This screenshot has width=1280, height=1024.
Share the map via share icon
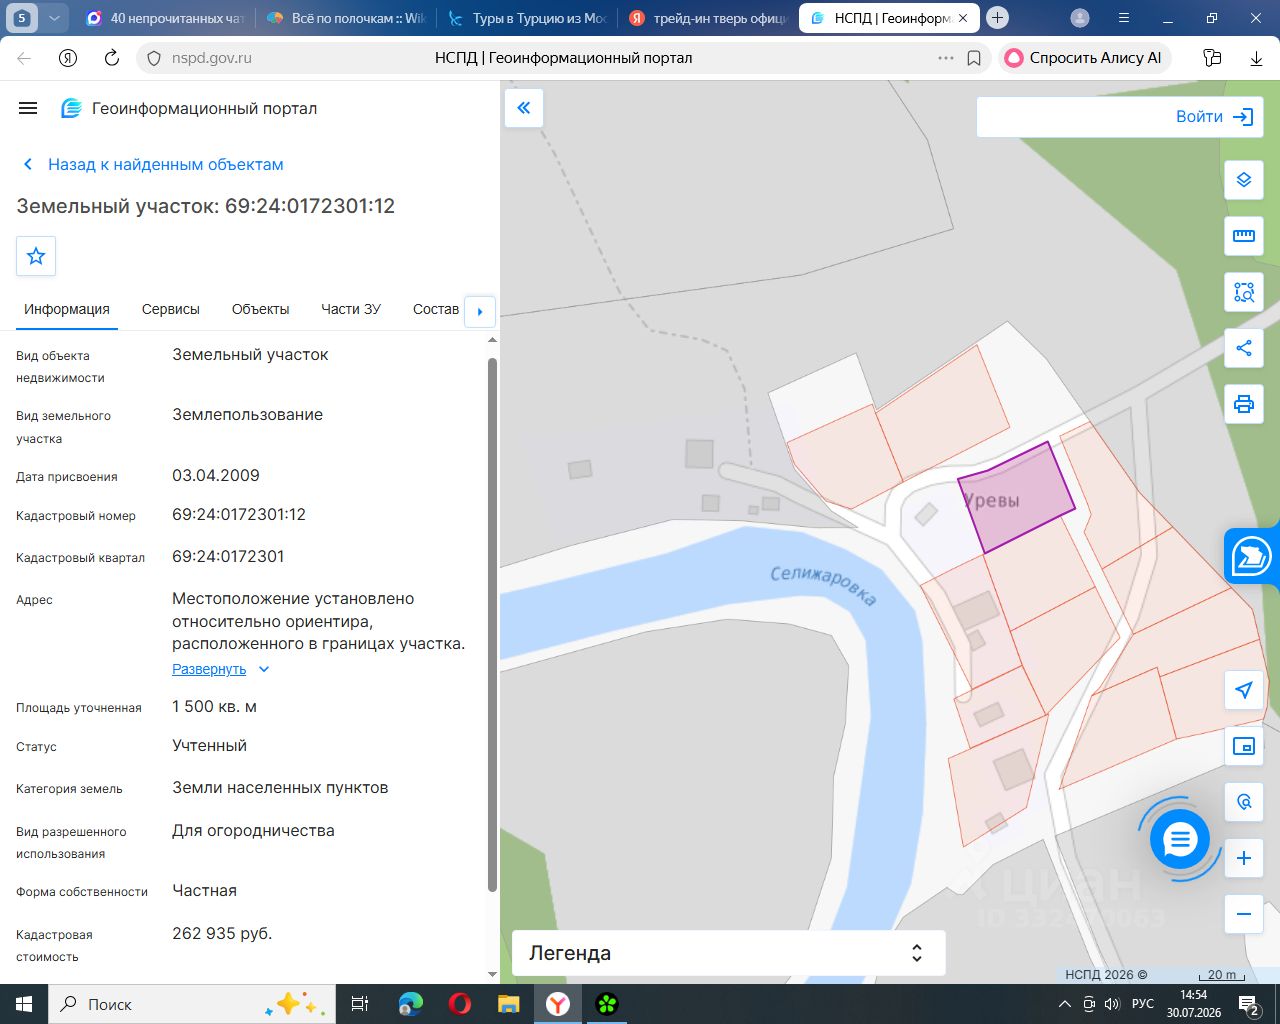[x=1244, y=348]
